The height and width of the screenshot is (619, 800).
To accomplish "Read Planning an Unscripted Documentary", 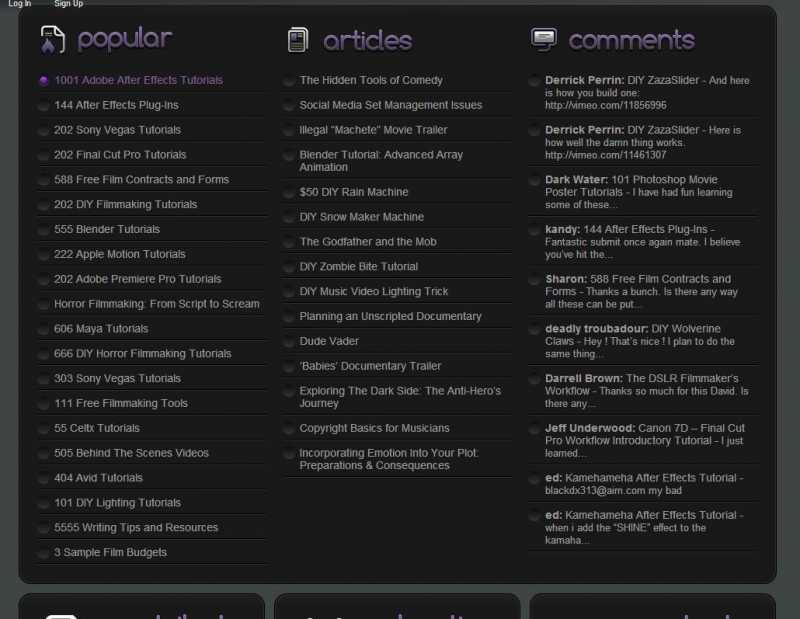I will (x=390, y=317).
